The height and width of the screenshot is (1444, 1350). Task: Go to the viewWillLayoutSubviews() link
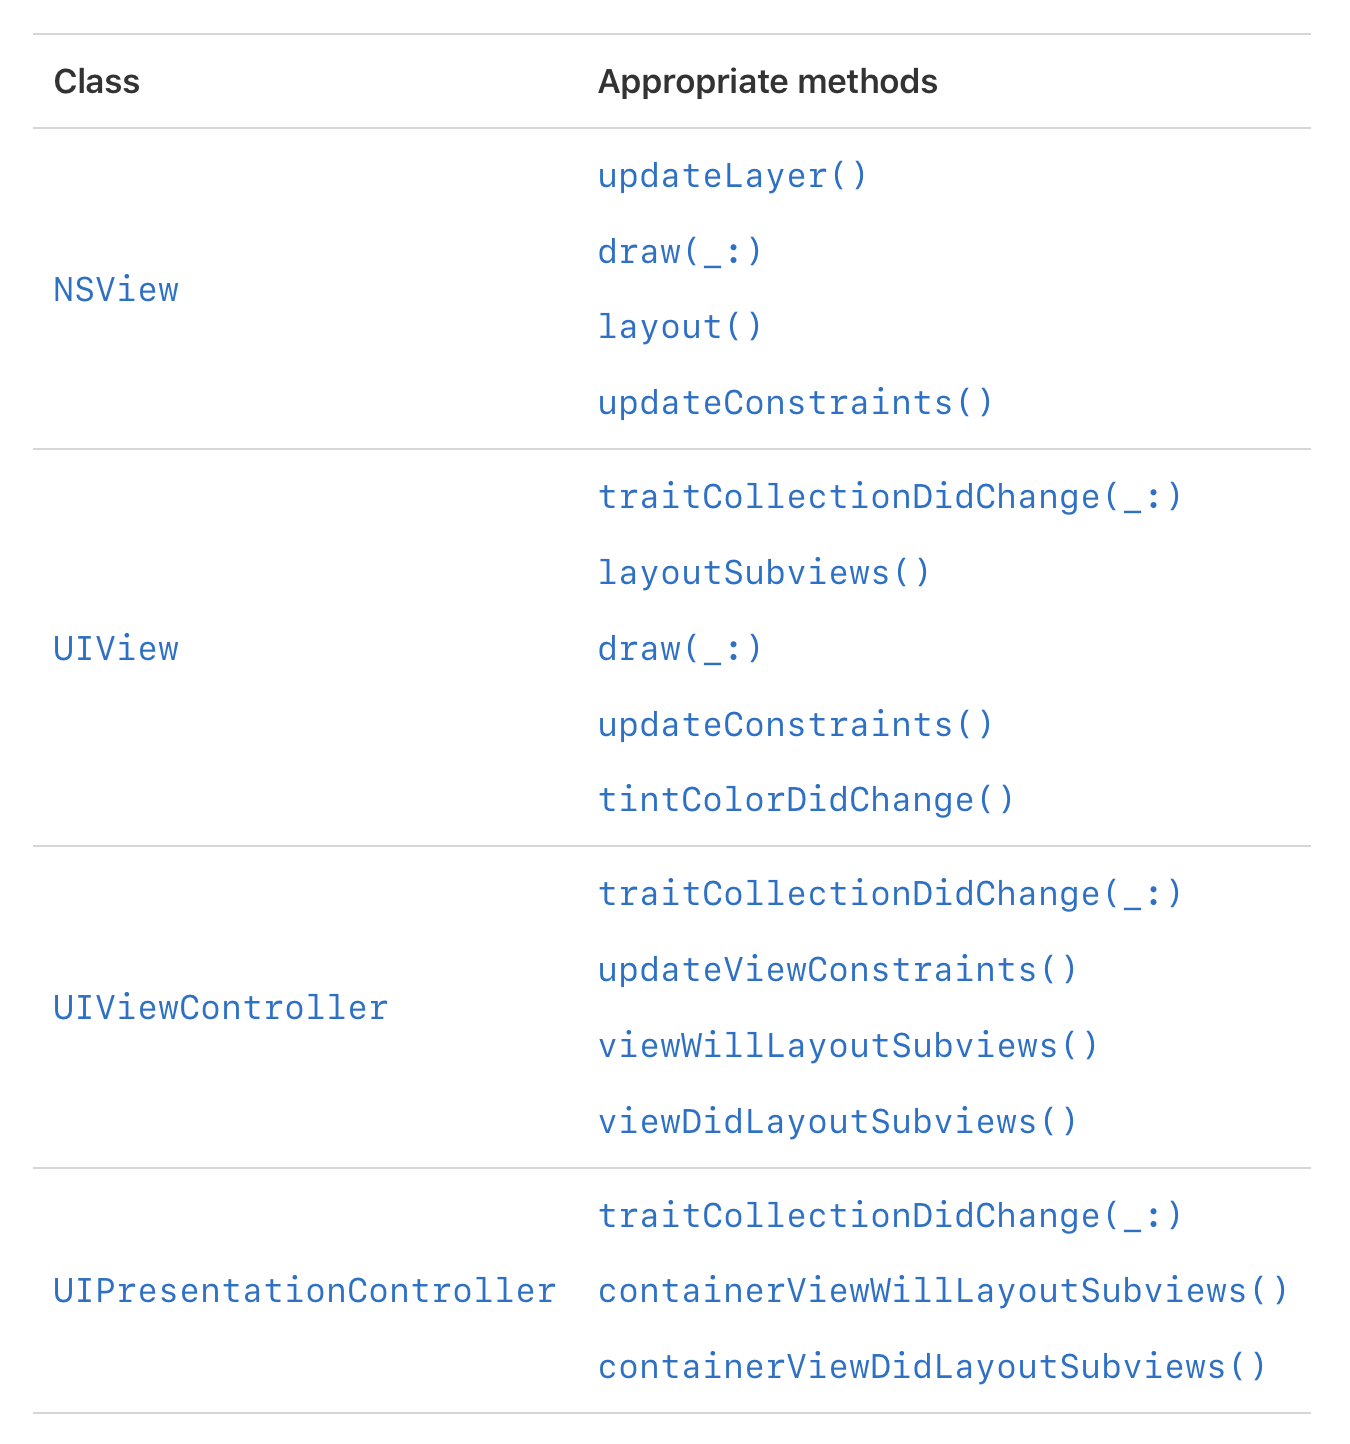tap(848, 1046)
